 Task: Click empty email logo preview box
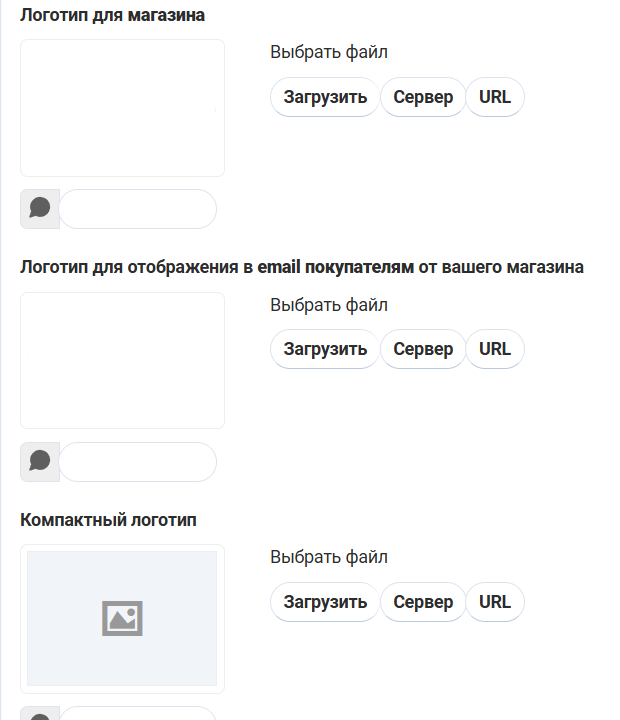click(x=122, y=360)
